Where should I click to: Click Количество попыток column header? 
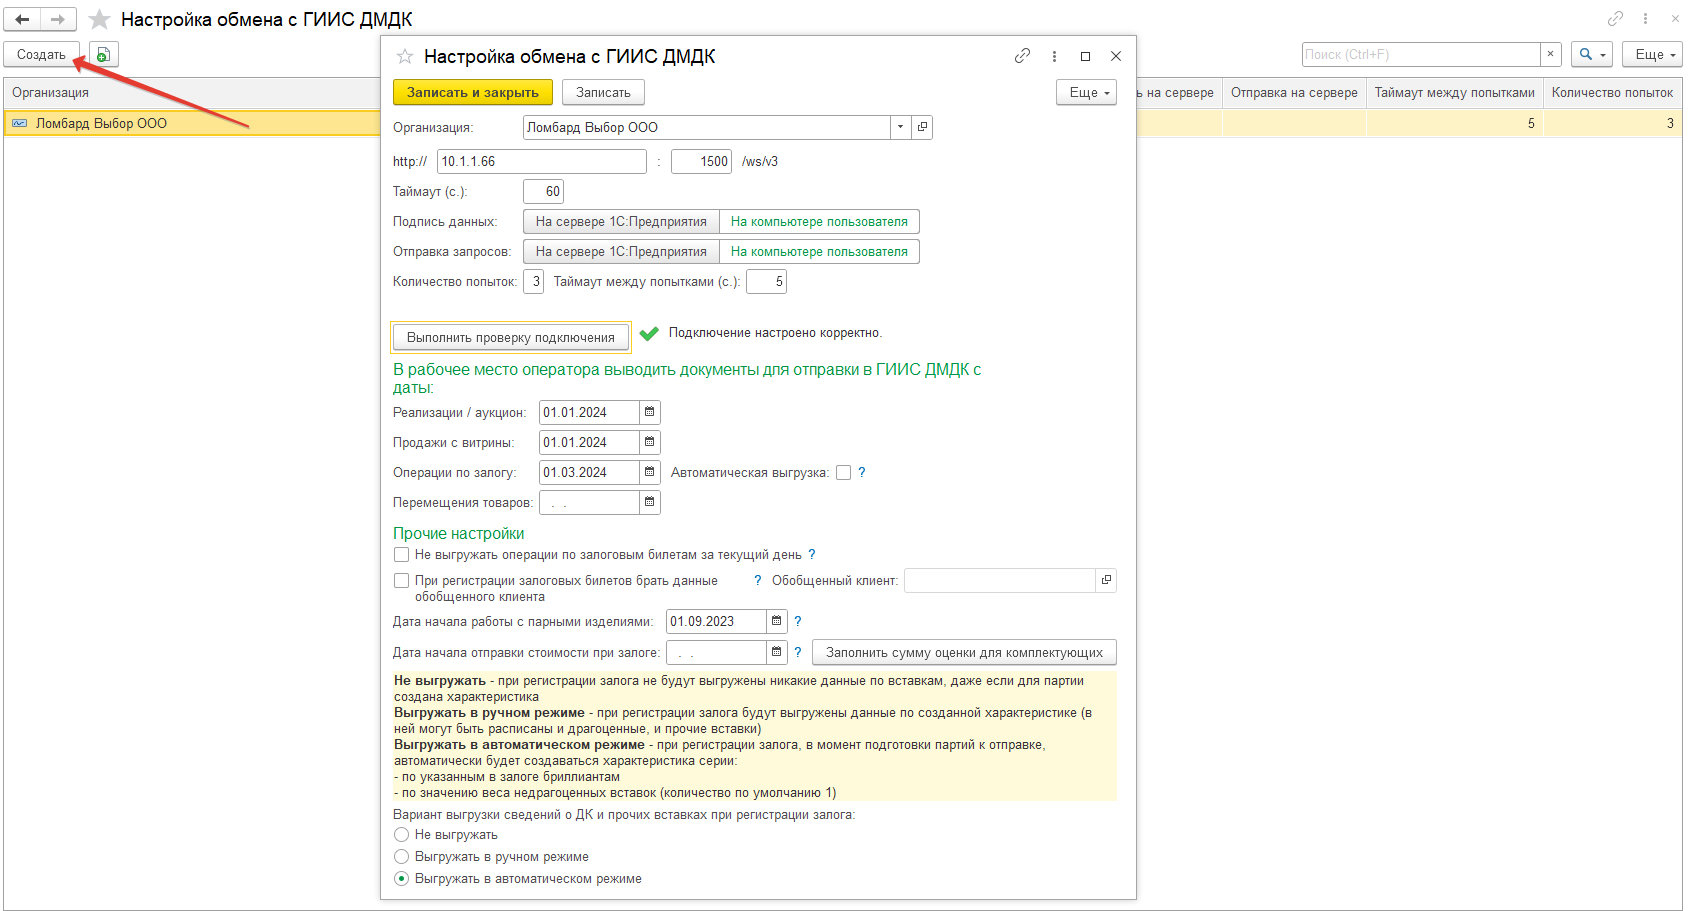(x=1612, y=92)
